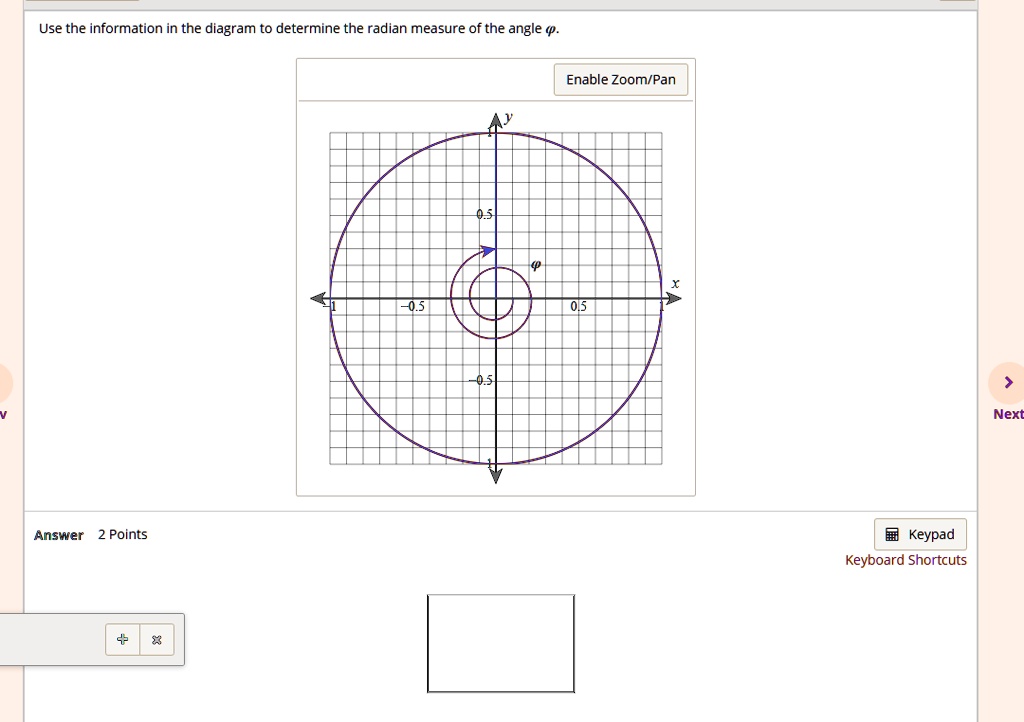Click the φ angle label in the diagram
1024x722 pixels.
tap(536, 264)
